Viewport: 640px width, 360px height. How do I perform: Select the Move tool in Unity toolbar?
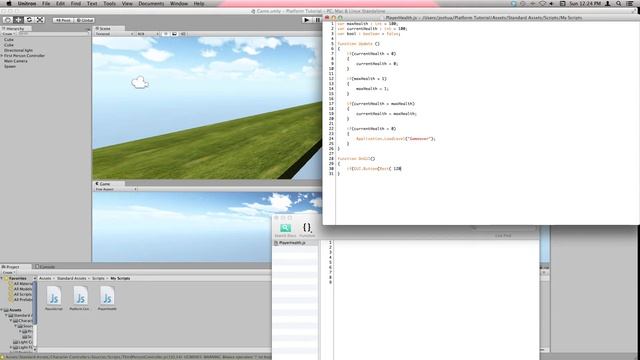tap(18, 20)
